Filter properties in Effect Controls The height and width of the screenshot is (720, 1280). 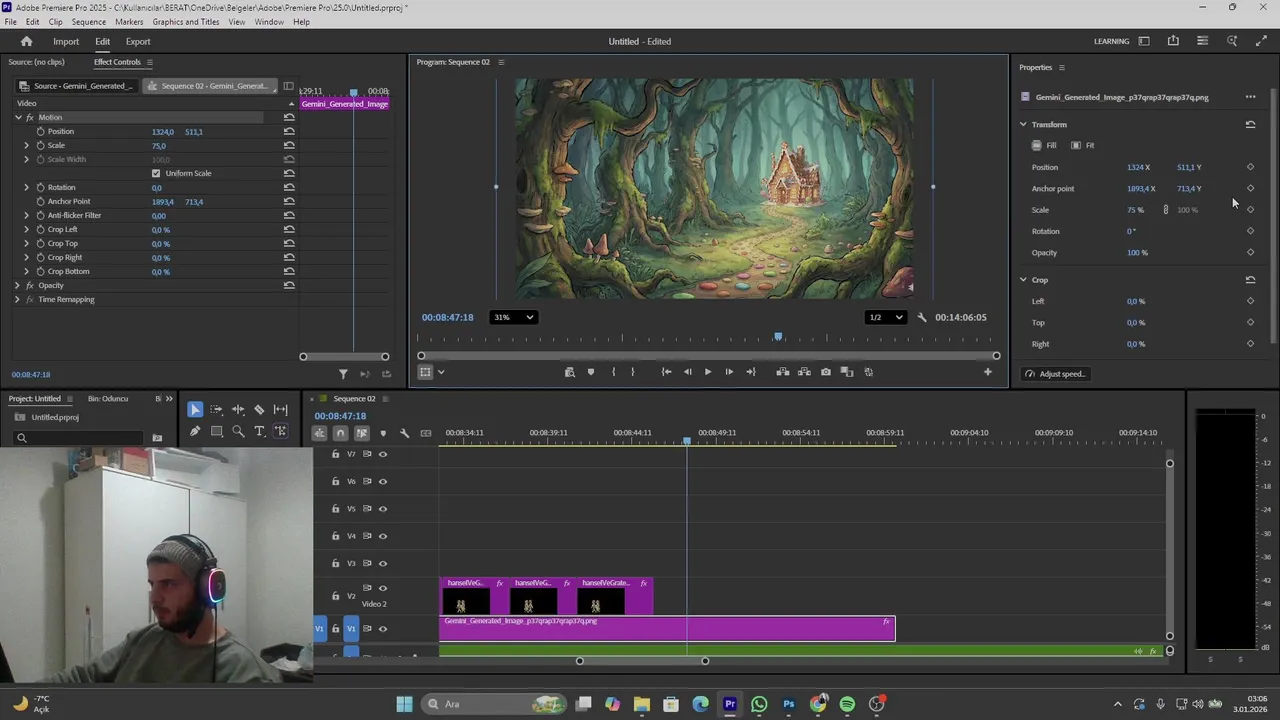pyautogui.click(x=343, y=374)
